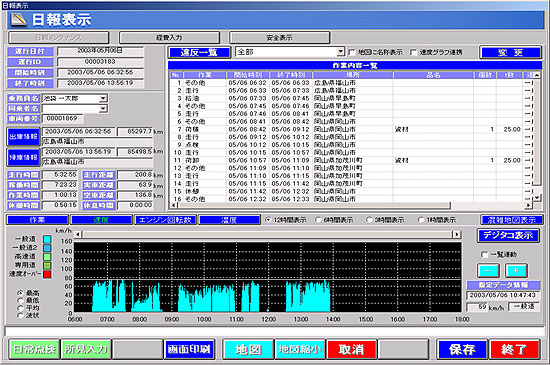Click the 日報表示 header notebook icon
Screen dimensions: 550x365
[19, 19]
